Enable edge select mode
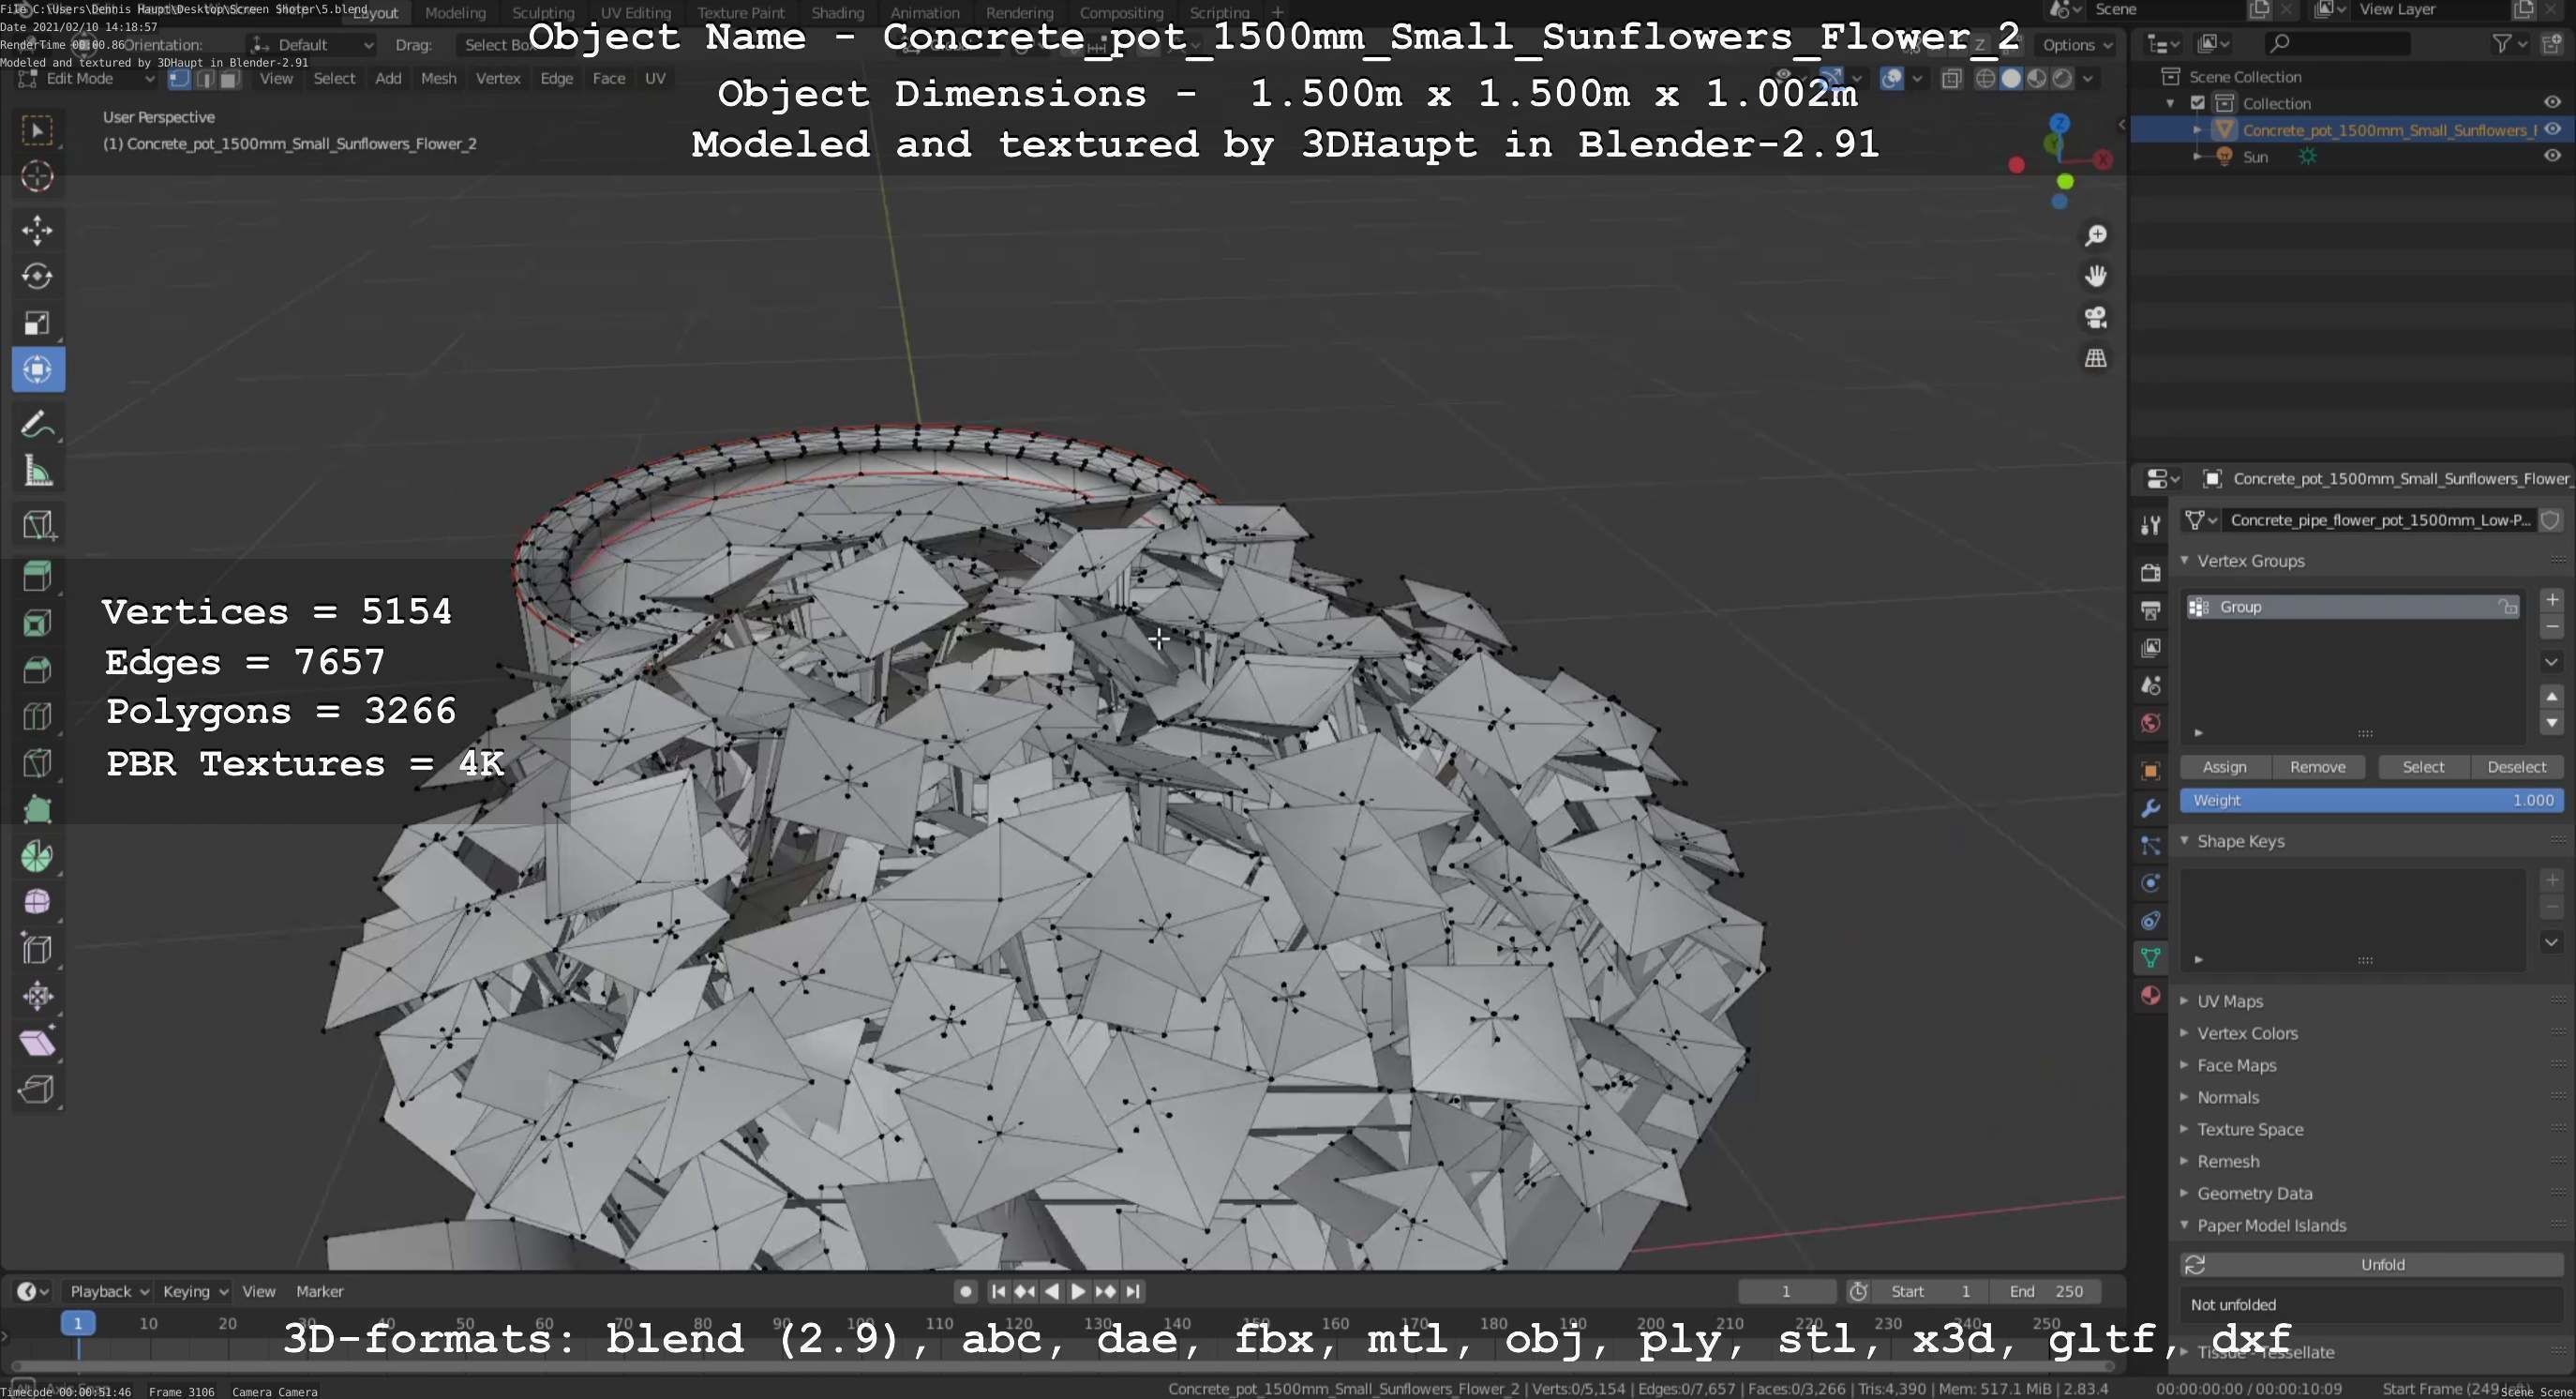This screenshot has width=2576, height=1399. coord(205,79)
